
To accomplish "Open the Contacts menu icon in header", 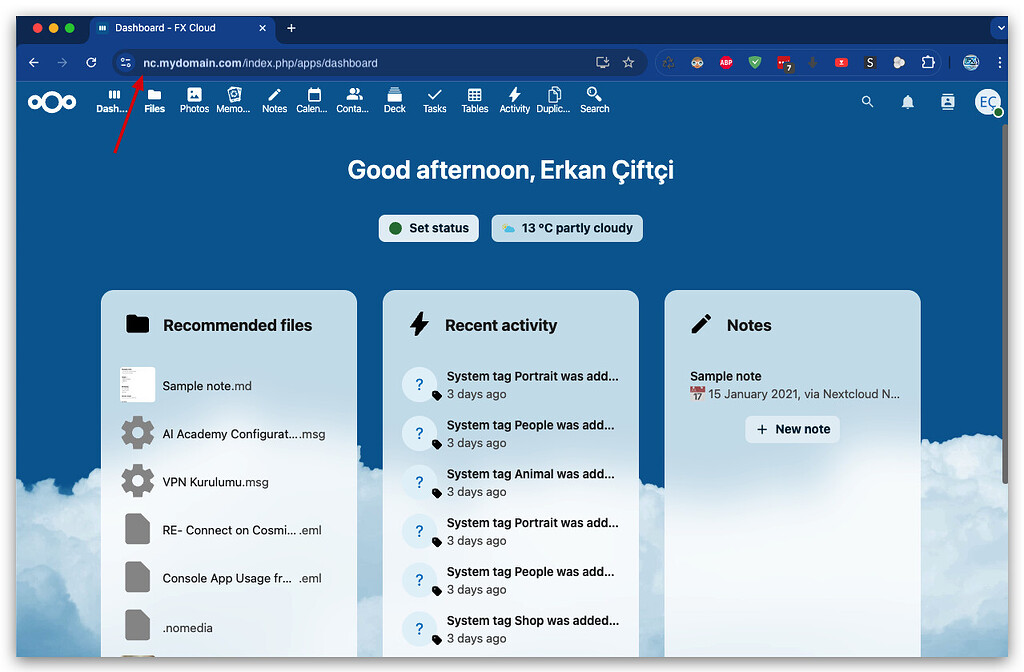I will point(948,102).
